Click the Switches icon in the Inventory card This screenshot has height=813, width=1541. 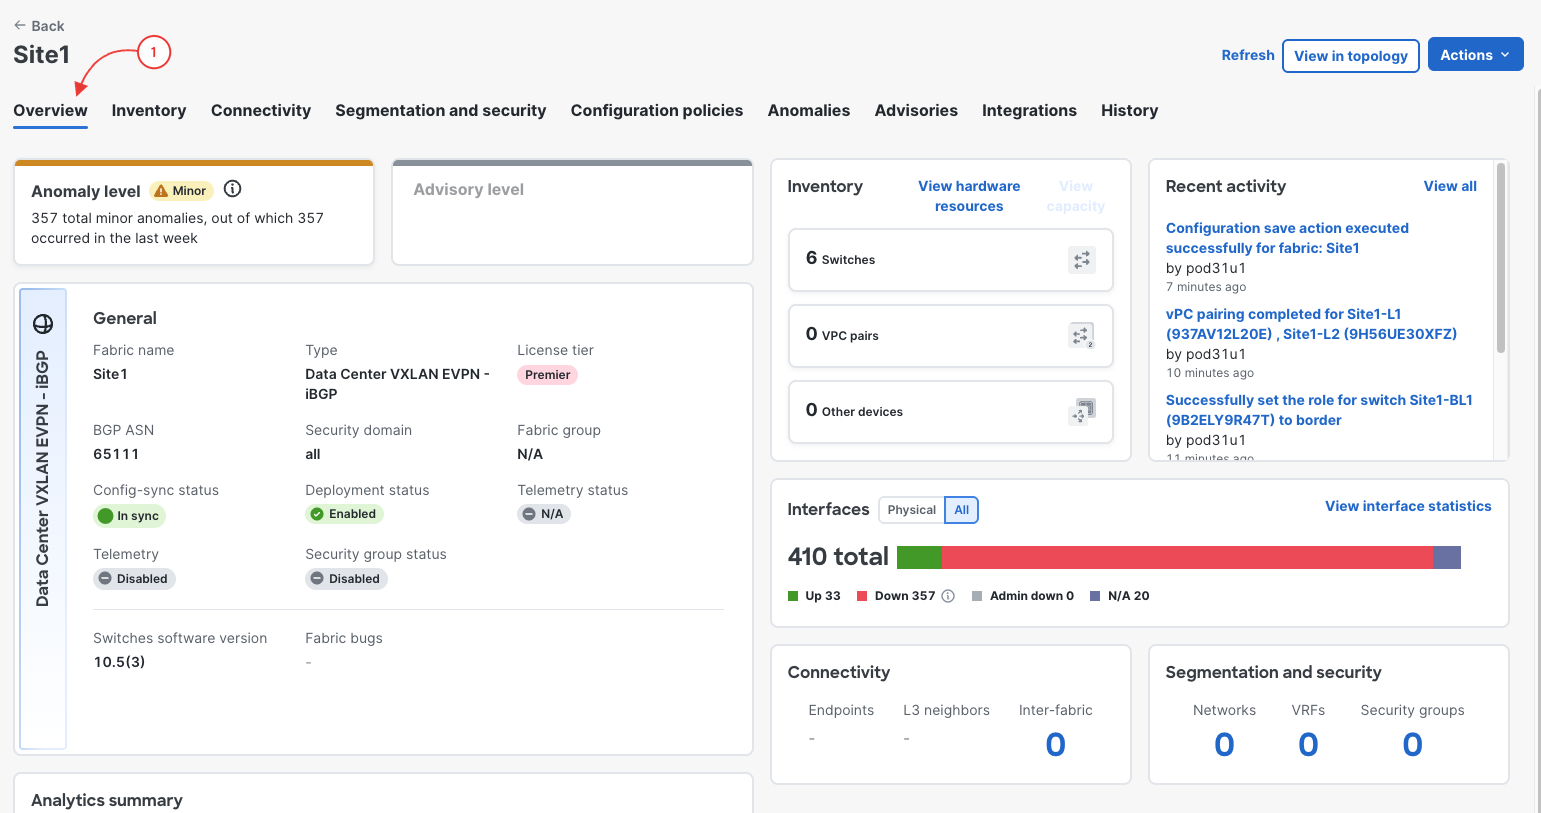(x=1082, y=260)
